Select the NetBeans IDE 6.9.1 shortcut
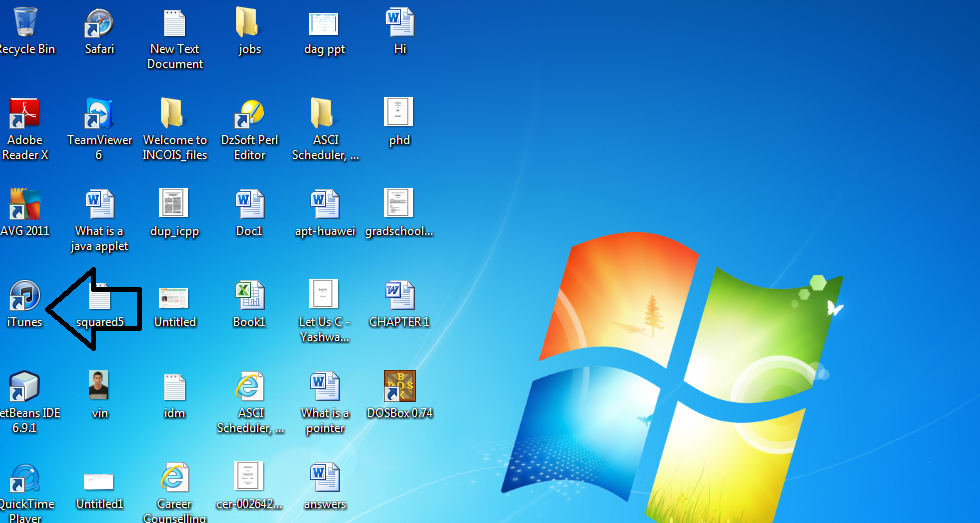The height and width of the screenshot is (523, 980). (x=24, y=387)
